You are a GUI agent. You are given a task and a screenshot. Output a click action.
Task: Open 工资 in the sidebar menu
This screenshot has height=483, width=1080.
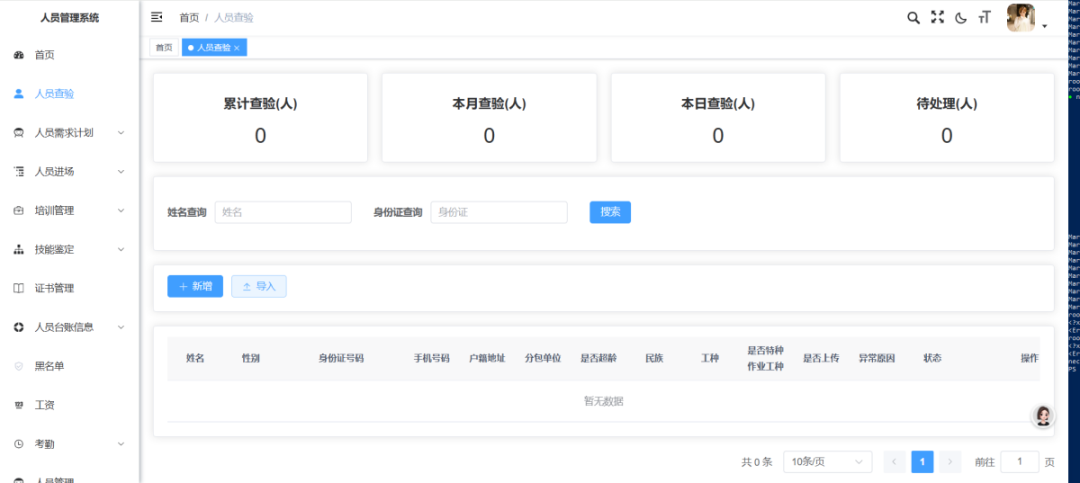70,405
